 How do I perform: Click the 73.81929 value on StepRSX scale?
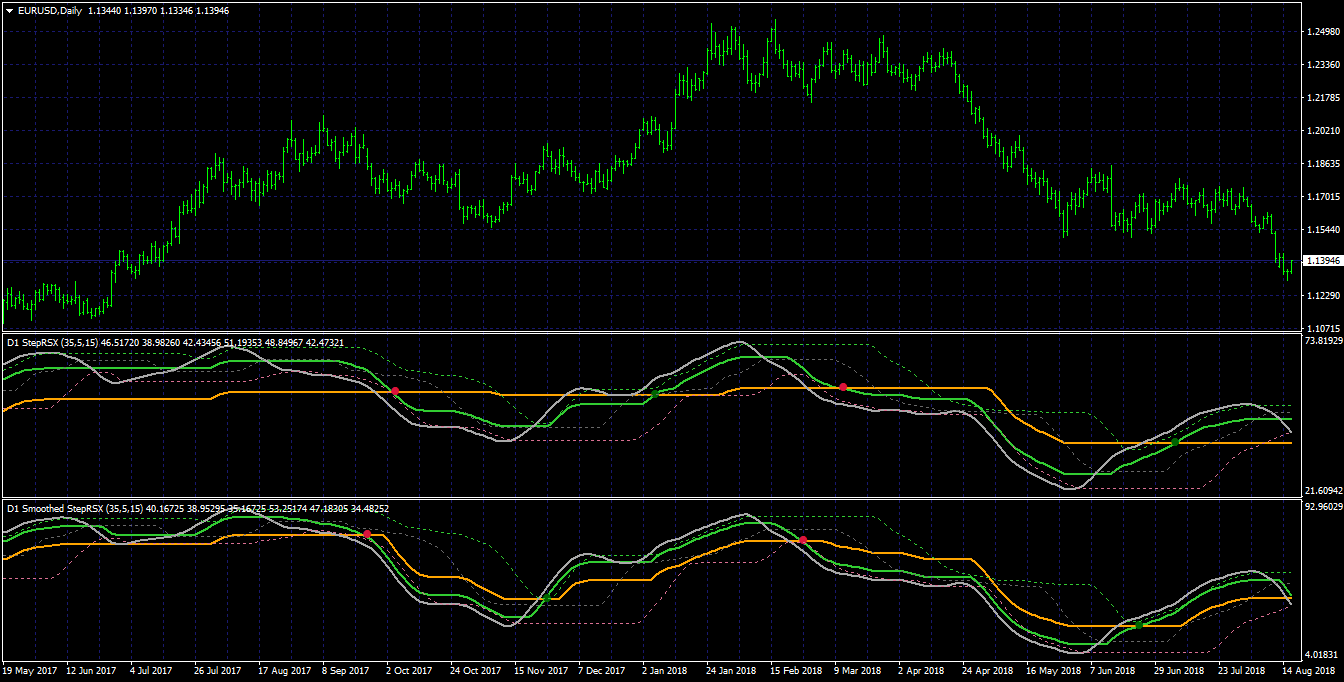point(1323,341)
